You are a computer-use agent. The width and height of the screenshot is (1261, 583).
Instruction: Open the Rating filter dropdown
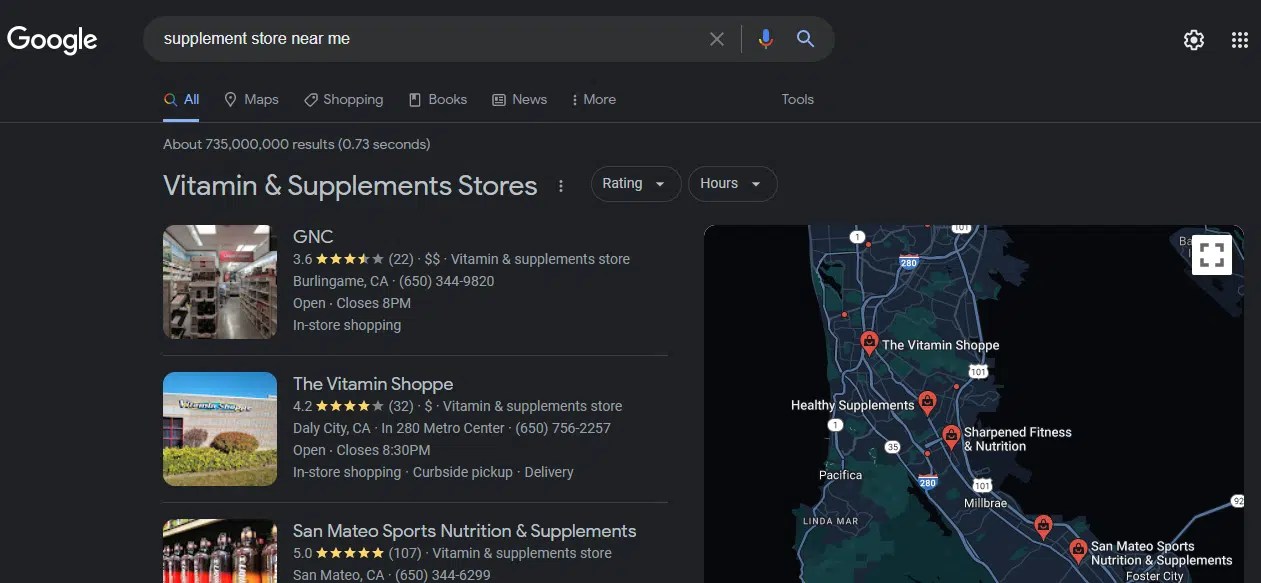(x=635, y=184)
